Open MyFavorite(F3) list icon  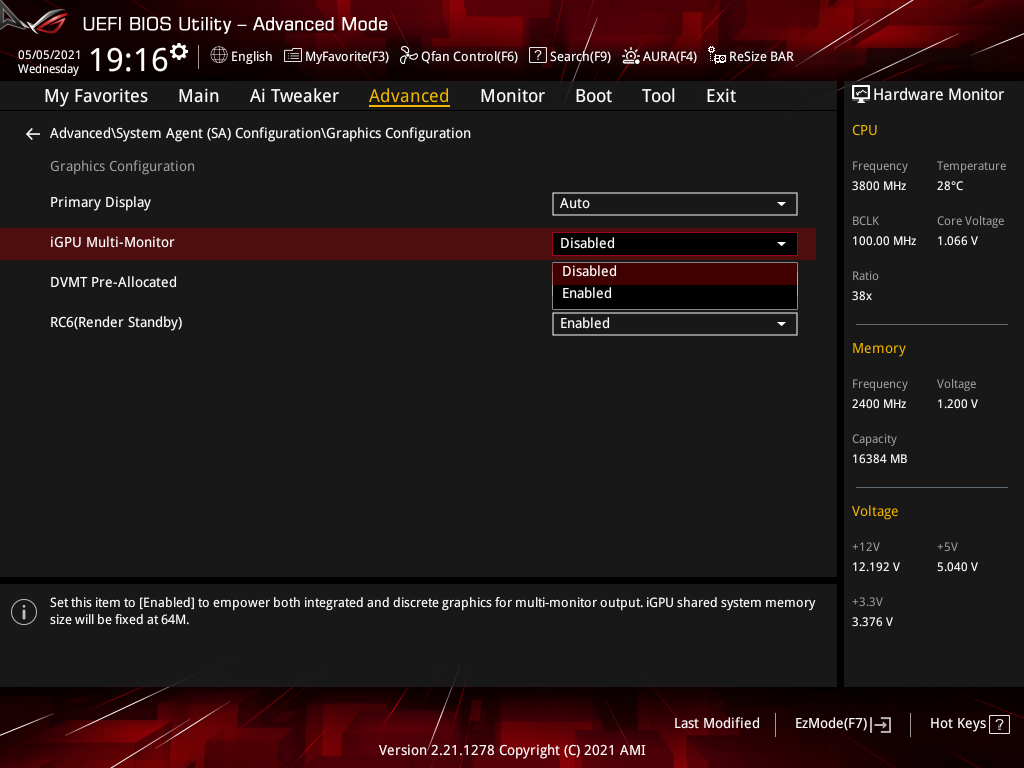(293, 56)
